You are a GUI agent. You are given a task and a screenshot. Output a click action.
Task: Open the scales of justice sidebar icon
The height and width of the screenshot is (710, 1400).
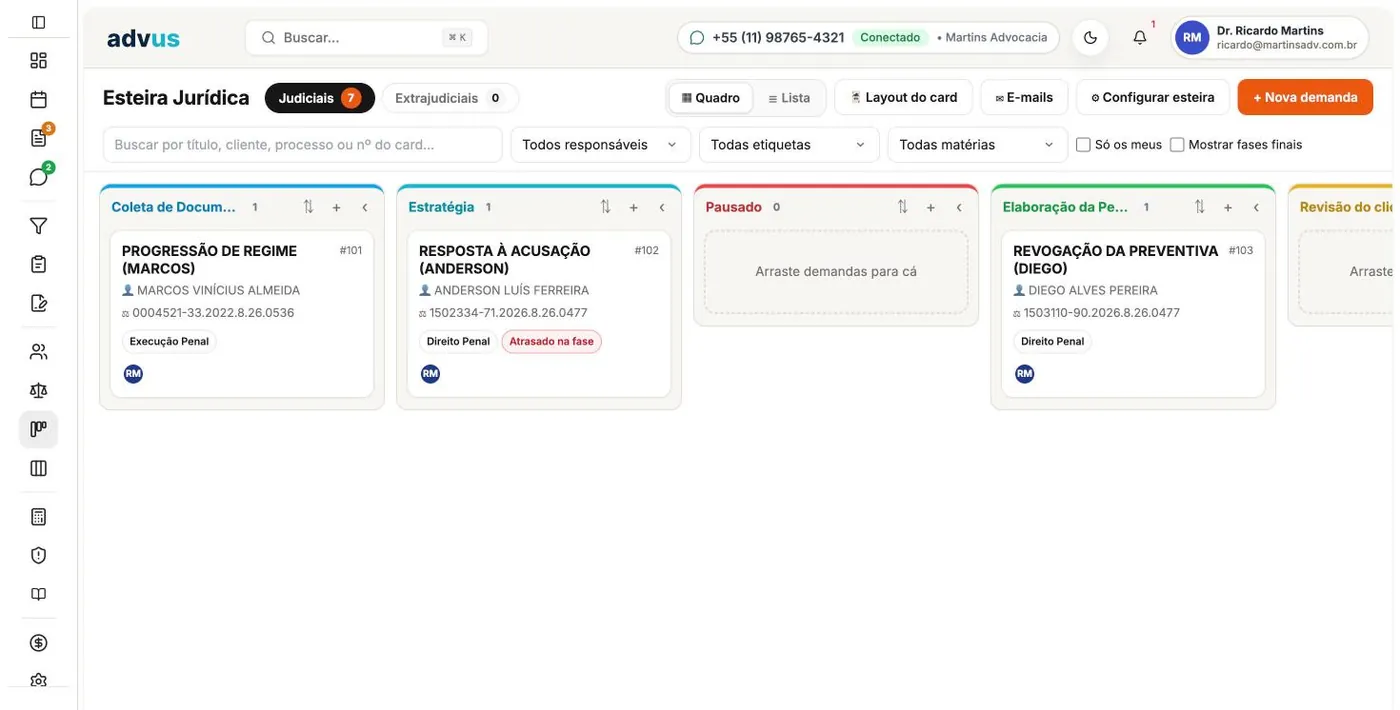[38, 390]
